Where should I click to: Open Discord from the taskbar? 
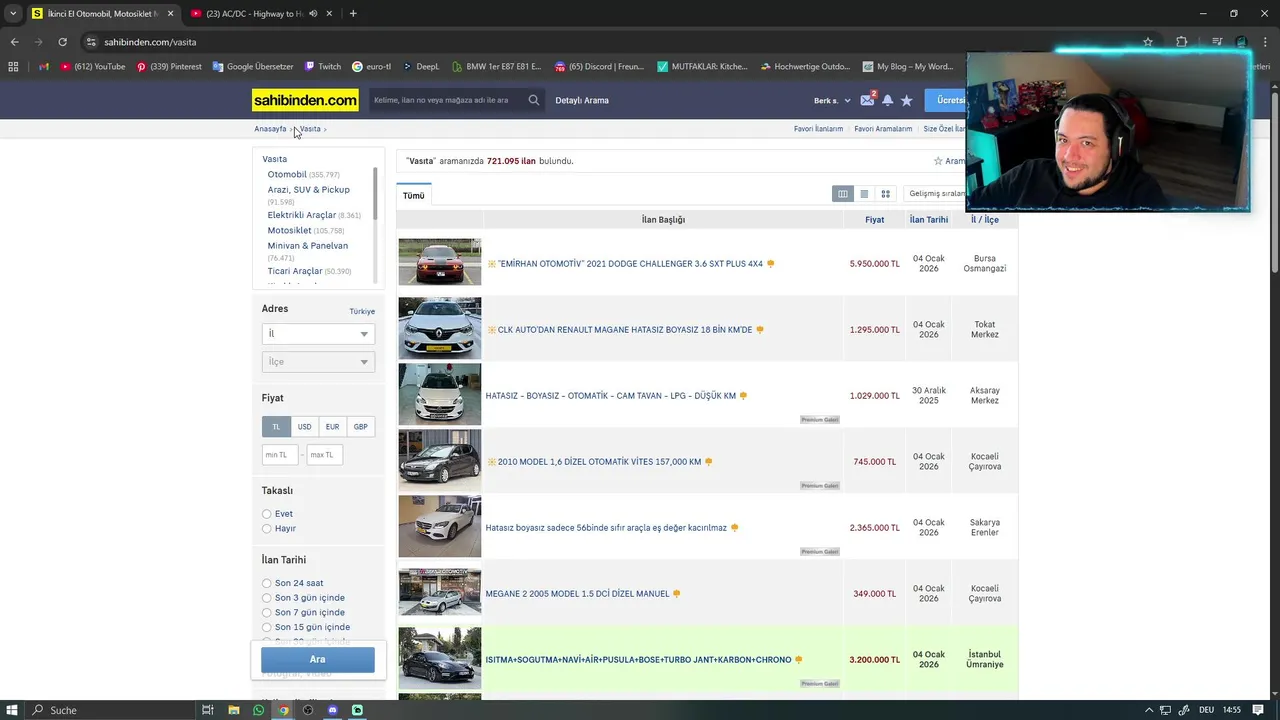click(333, 710)
